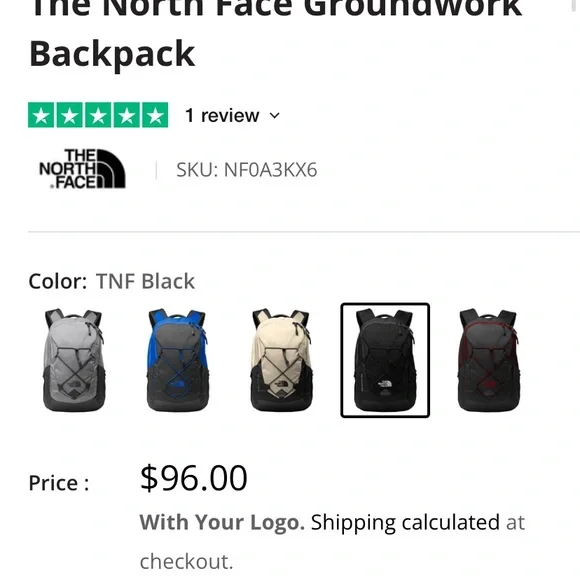Image resolution: width=580 pixels, height=580 pixels.
Task: Click the second green rating star
Action: (x=70, y=115)
